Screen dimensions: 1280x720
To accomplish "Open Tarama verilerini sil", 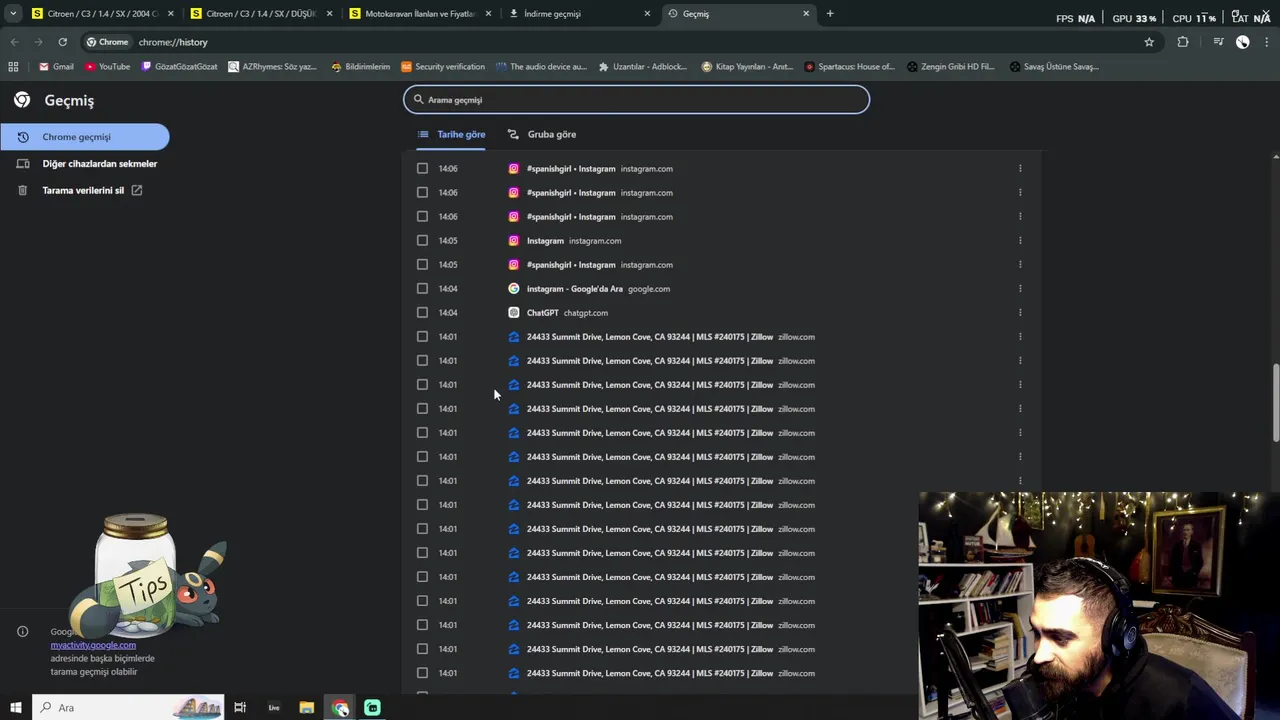I will coord(80,190).
